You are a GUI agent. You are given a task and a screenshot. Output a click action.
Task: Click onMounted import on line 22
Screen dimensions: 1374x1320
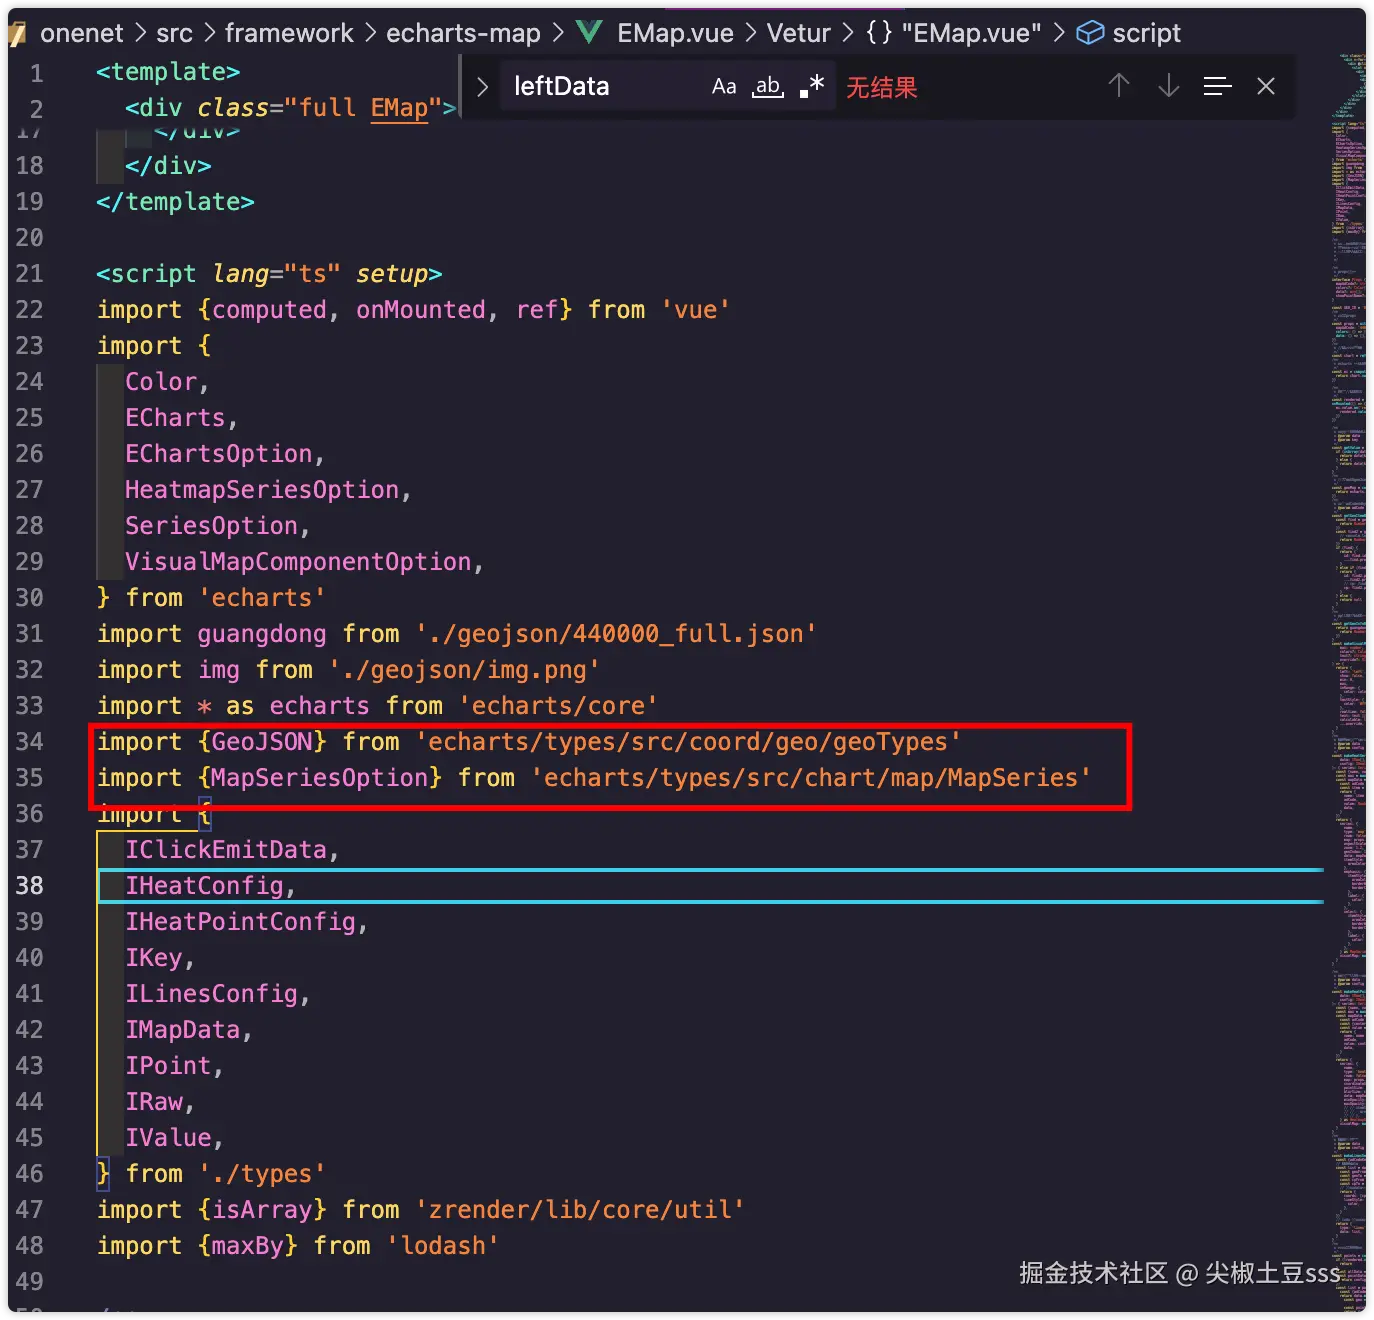[420, 309]
